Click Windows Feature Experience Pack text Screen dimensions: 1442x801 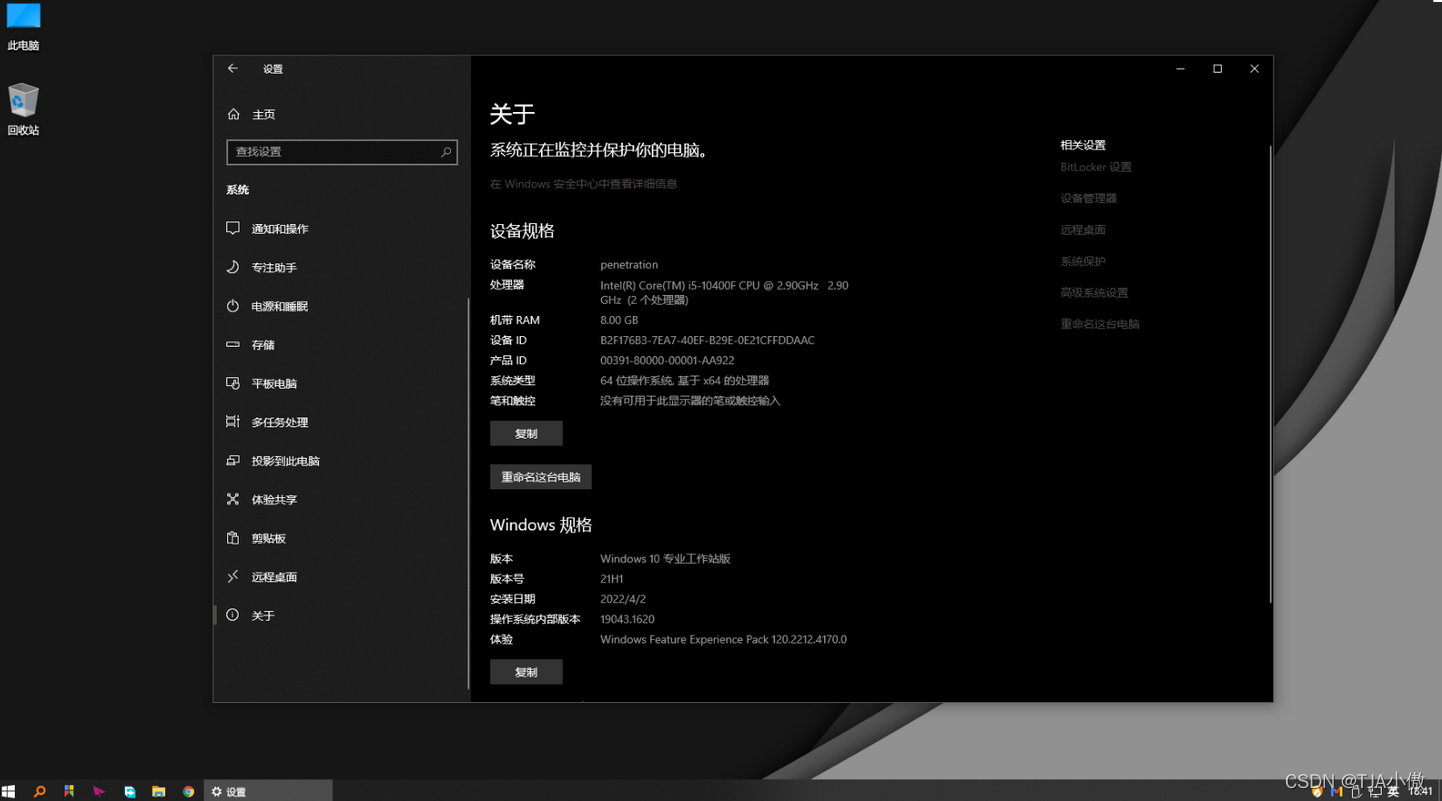tap(723, 639)
